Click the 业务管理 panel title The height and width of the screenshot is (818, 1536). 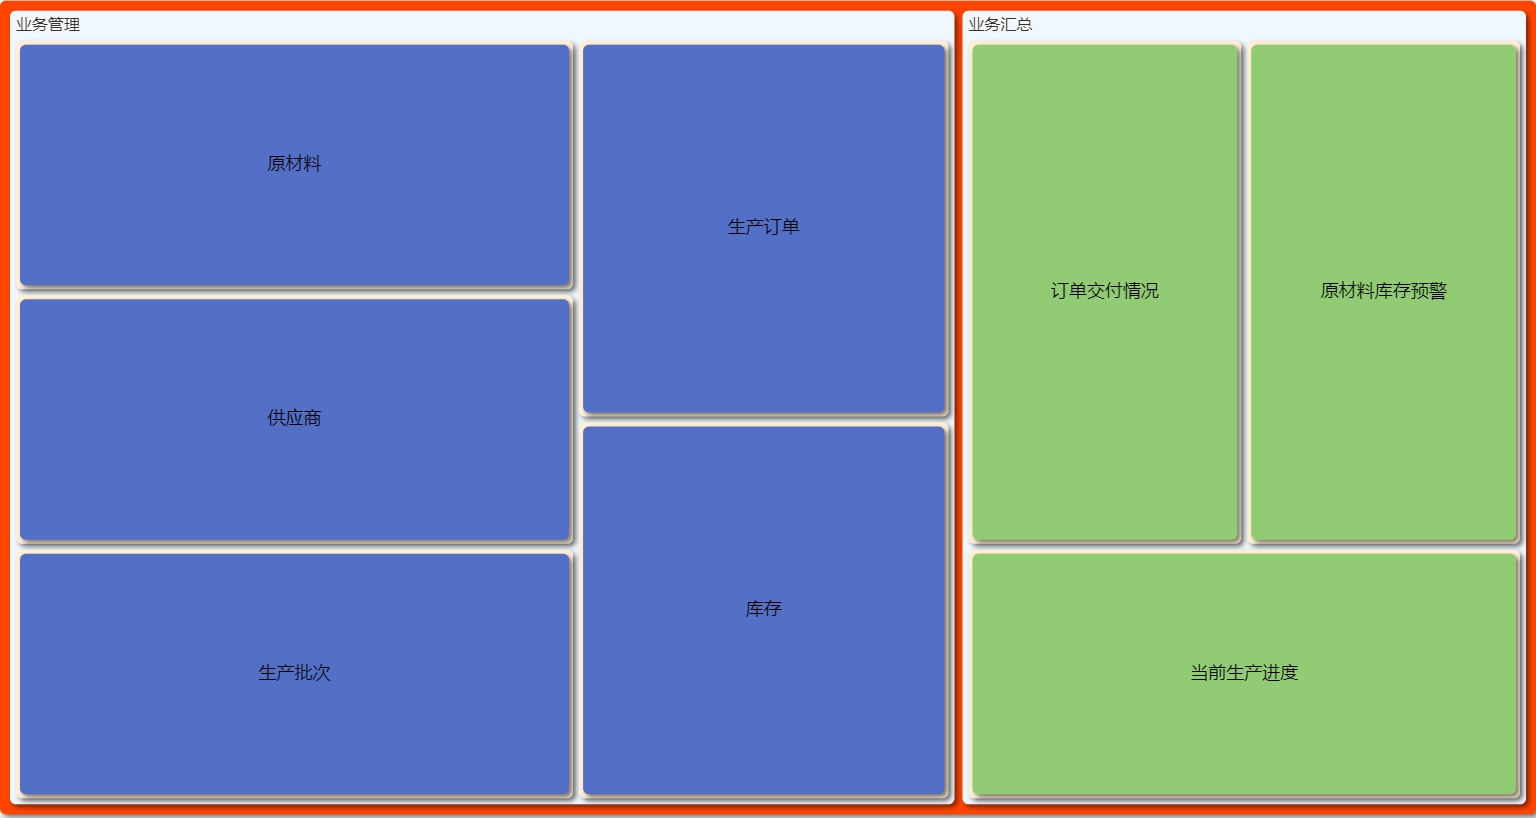pos(48,24)
